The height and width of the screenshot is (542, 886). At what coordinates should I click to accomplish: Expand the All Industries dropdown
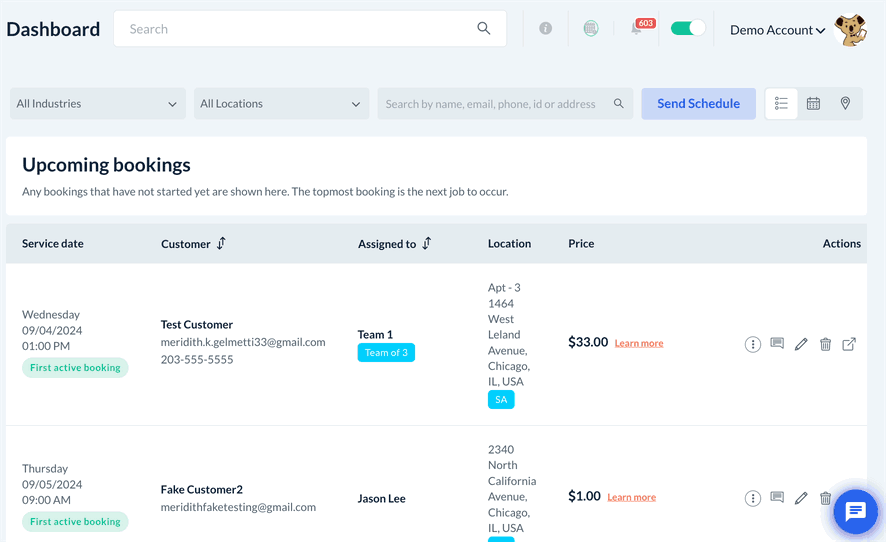click(x=97, y=104)
